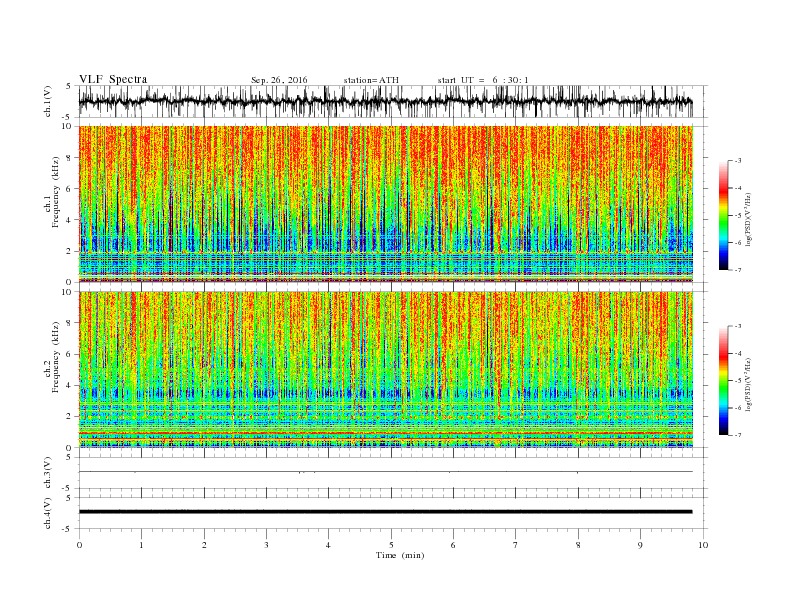
Task: Click the -3 label on ch.1 color bar
Action: [x=738, y=161]
